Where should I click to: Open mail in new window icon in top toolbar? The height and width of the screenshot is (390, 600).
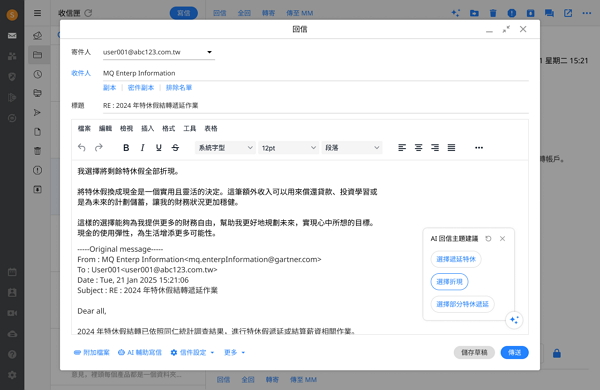pos(568,13)
